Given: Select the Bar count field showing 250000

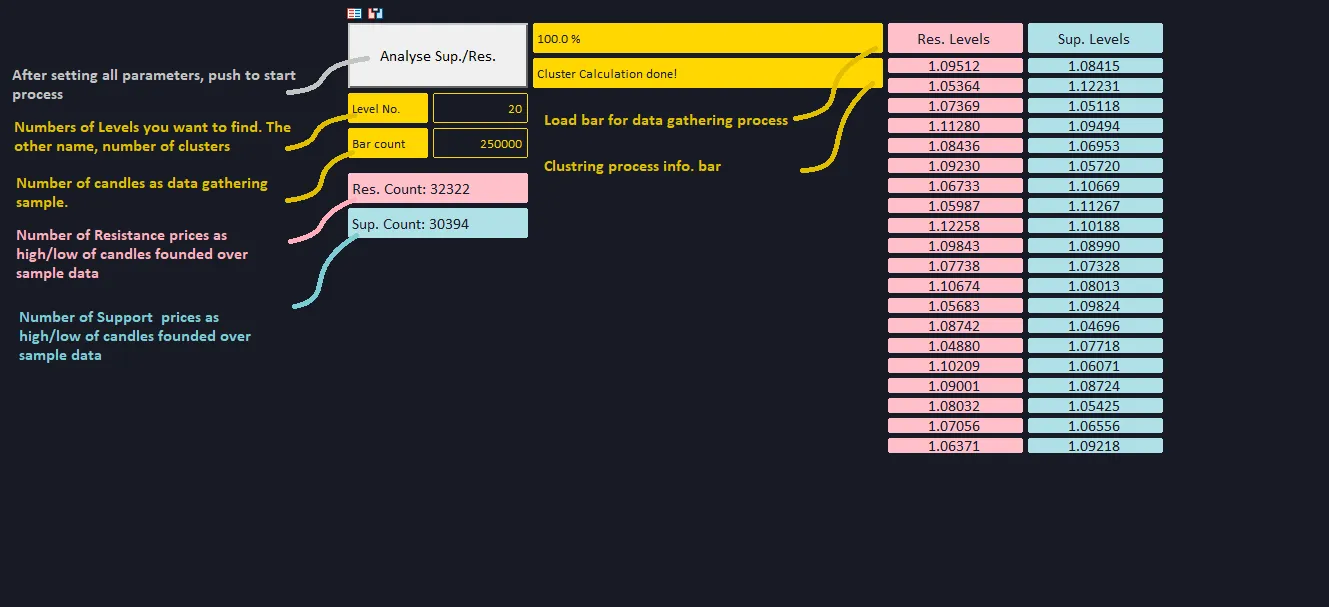Looking at the screenshot, I should pyautogui.click(x=480, y=143).
